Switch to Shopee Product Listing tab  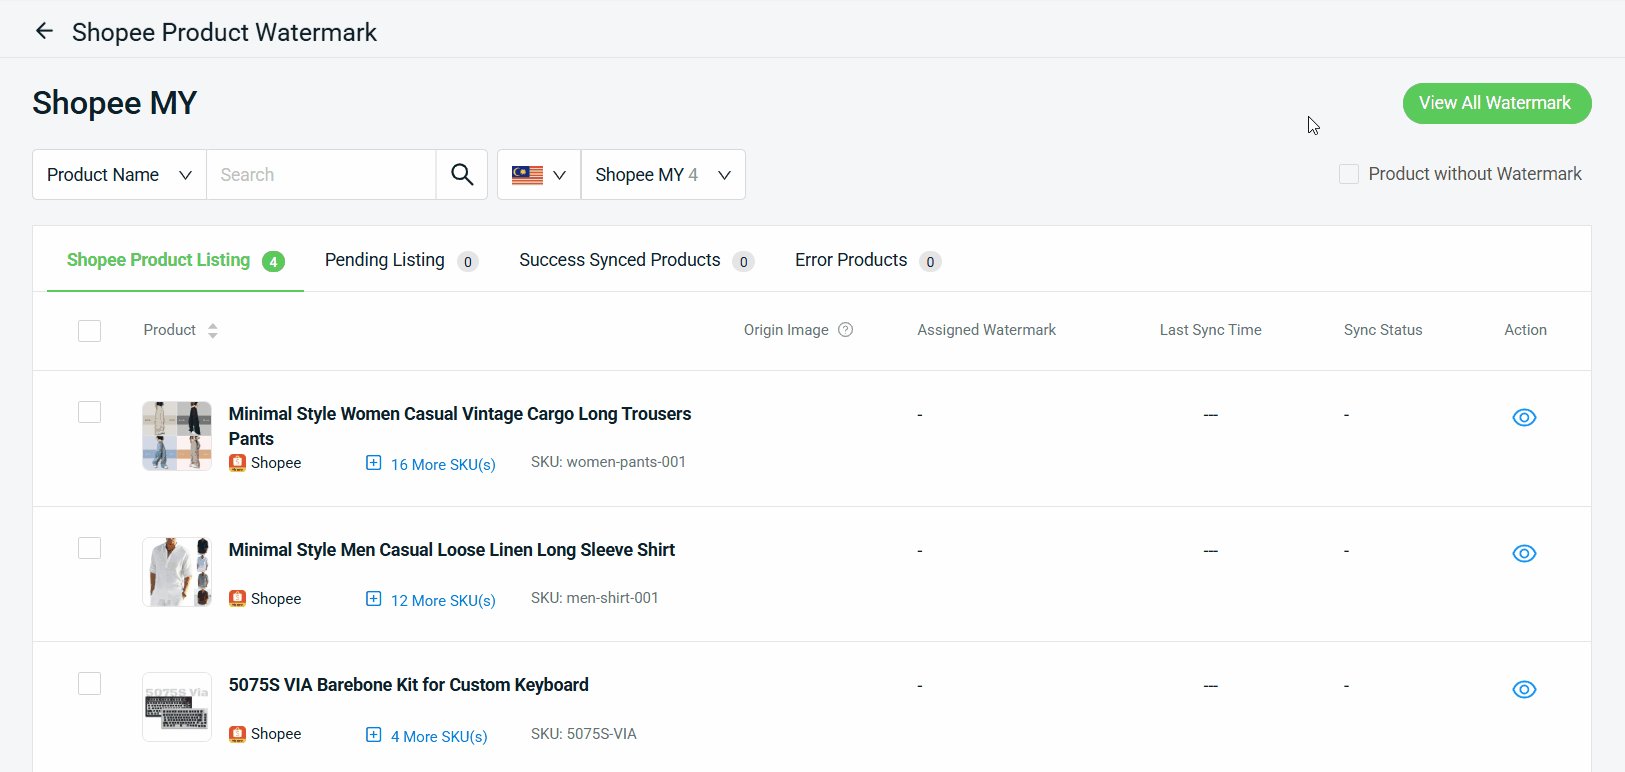tap(175, 260)
